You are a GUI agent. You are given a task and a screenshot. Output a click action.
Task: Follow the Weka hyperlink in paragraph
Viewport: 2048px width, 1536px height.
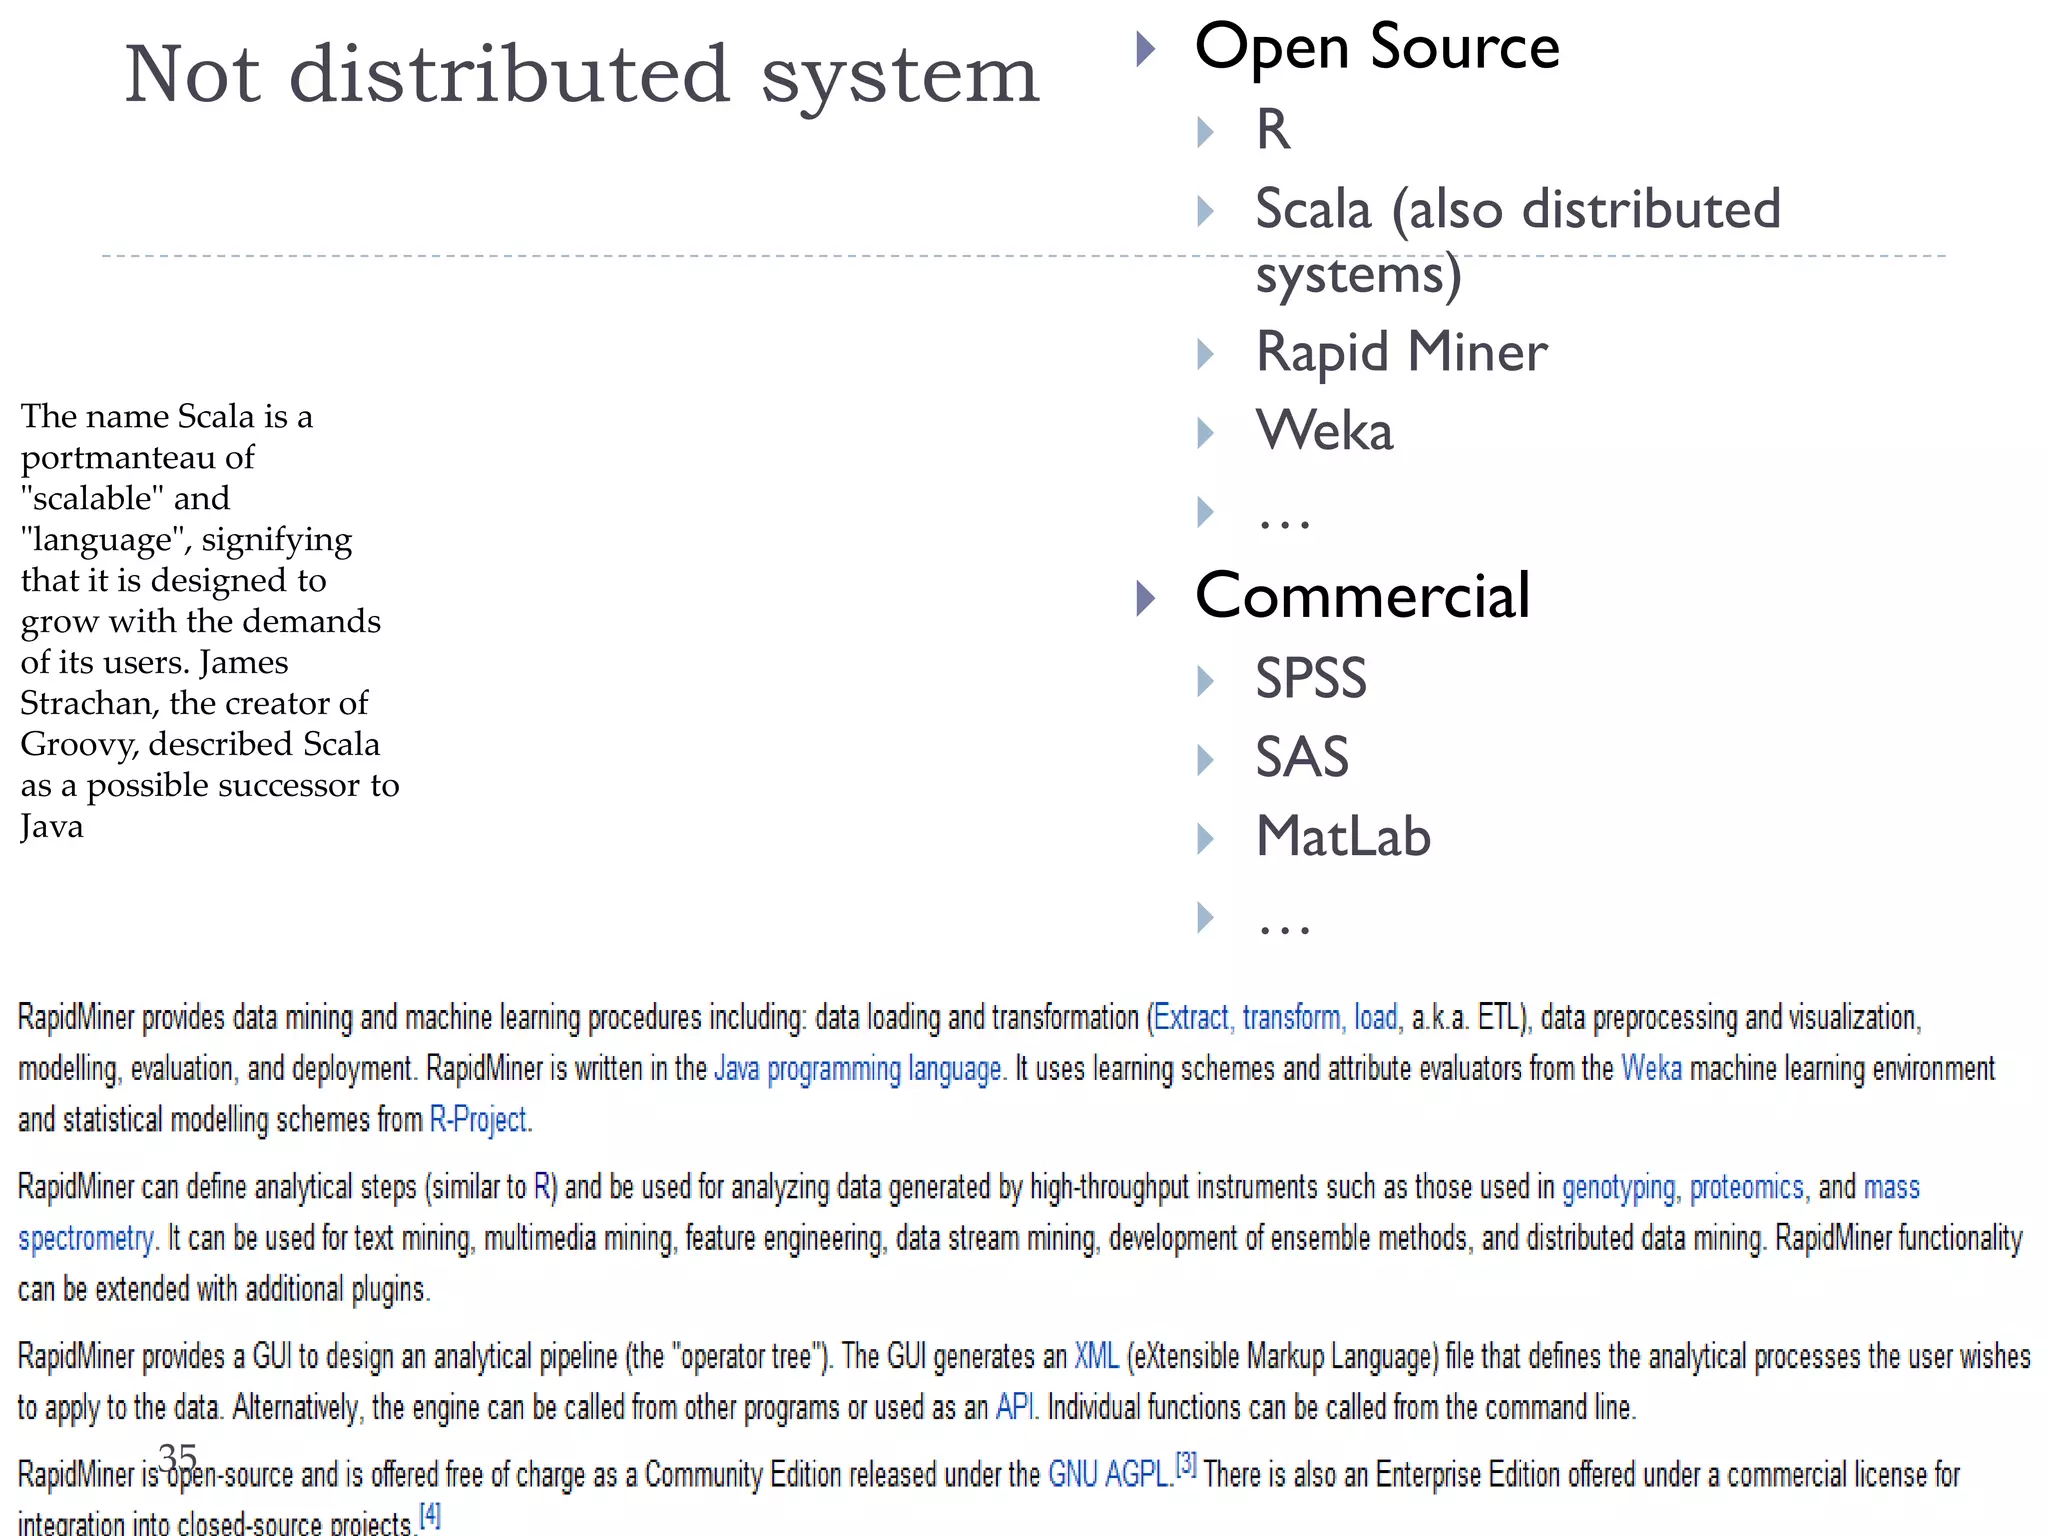tap(1651, 1068)
